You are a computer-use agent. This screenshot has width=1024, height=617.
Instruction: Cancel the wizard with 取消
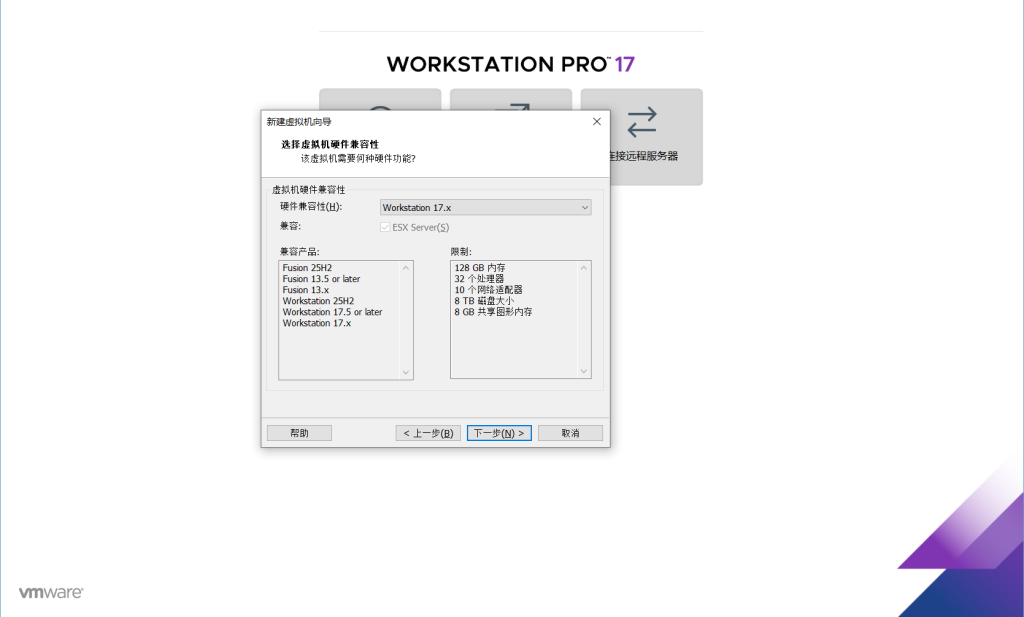click(570, 433)
